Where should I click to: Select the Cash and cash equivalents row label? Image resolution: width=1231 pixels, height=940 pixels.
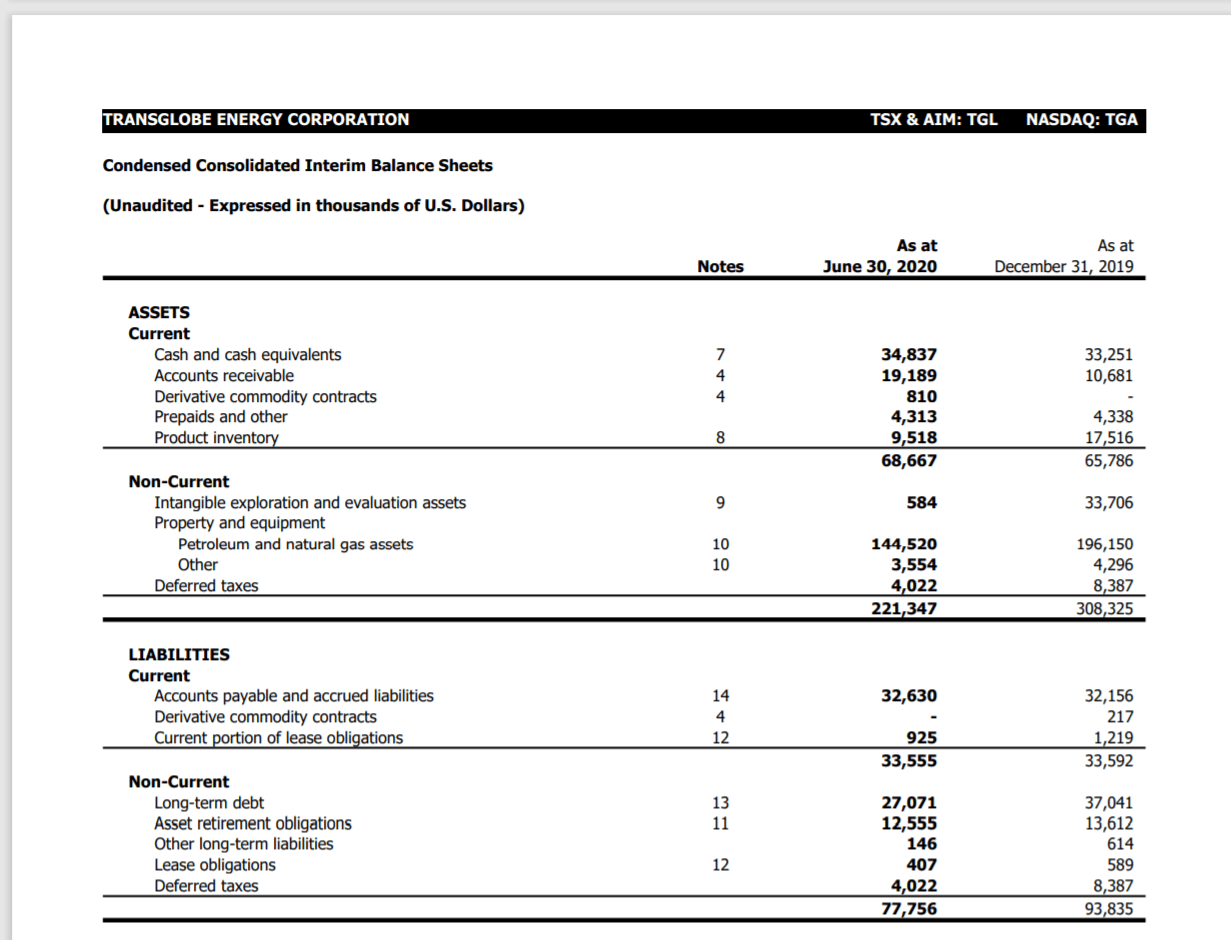click(247, 354)
